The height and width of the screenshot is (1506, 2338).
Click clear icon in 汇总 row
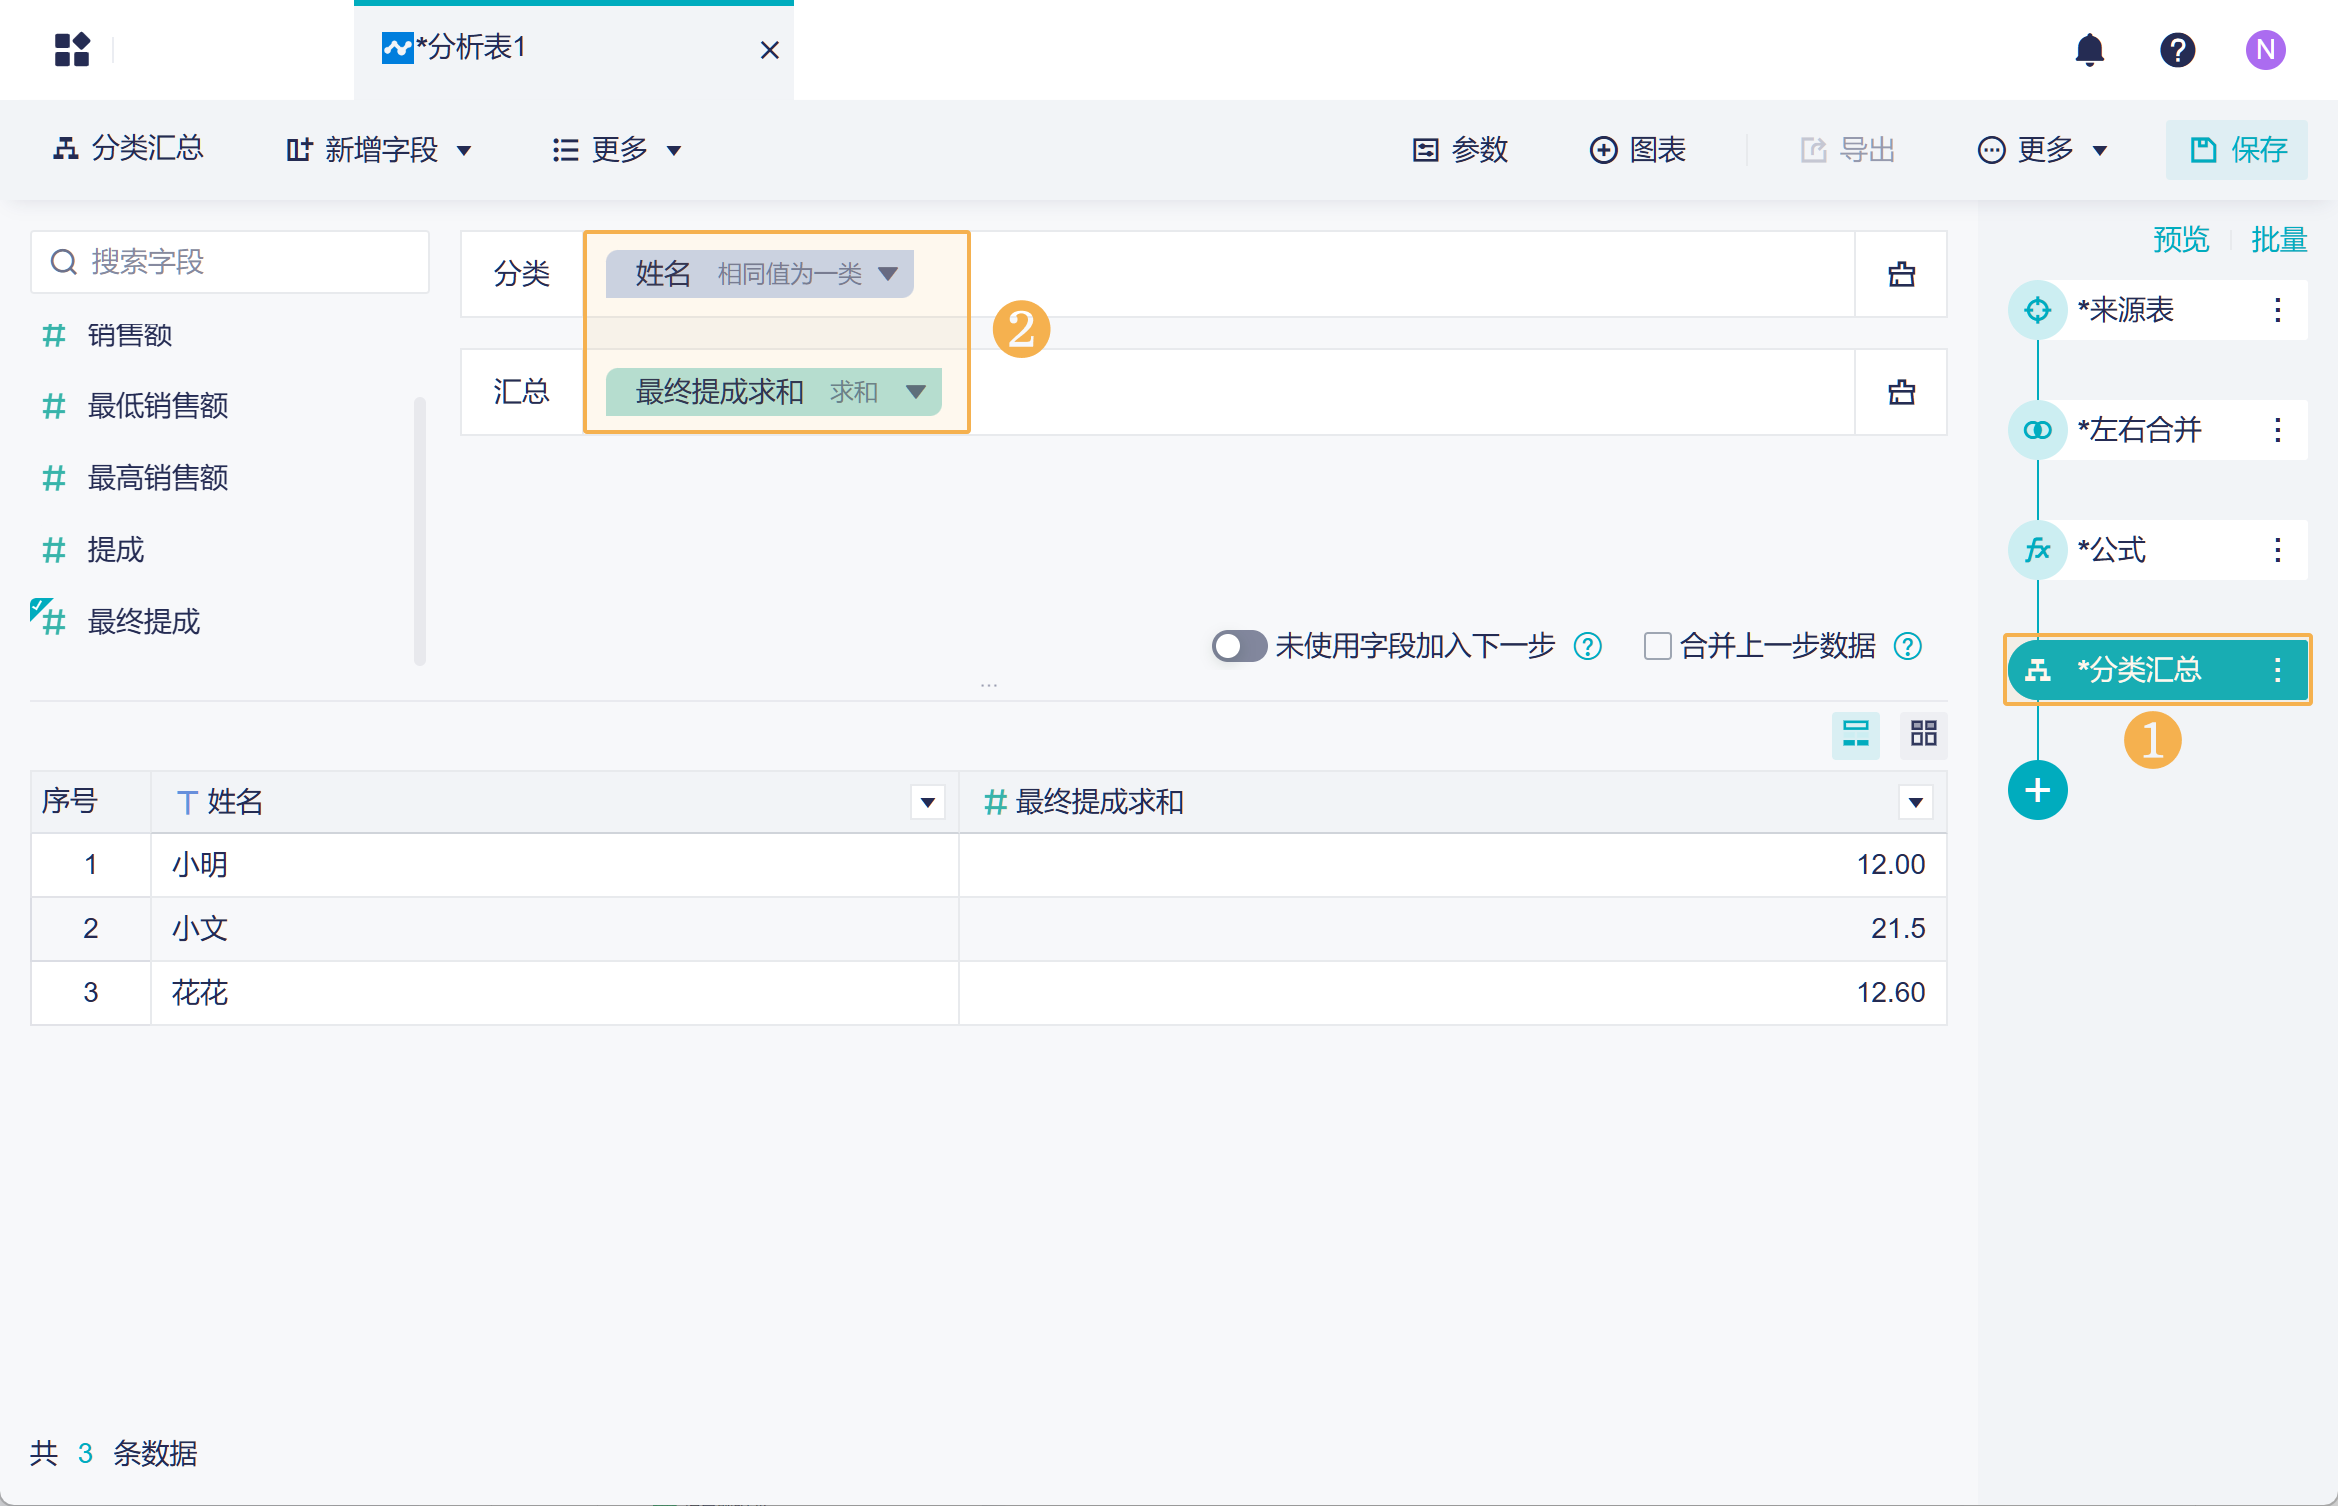(x=1901, y=392)
